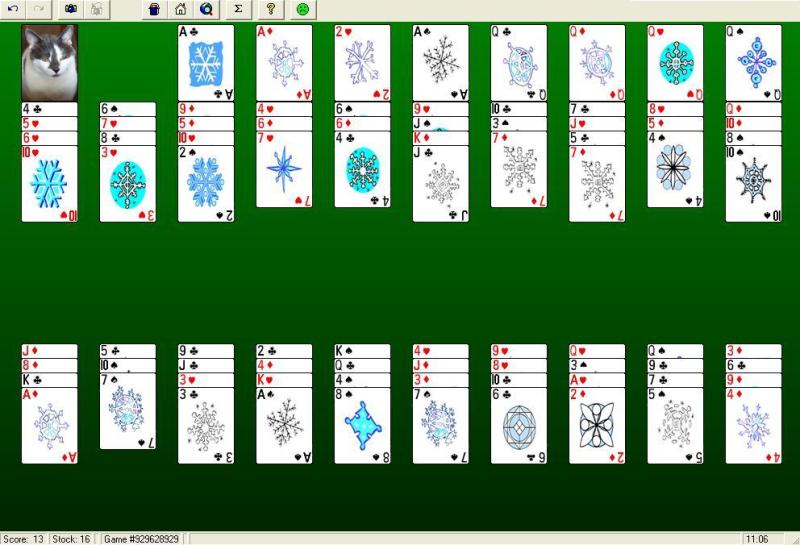Click the camera snapshot toolbar icon

pyautogui.click(x=71, y=9)
